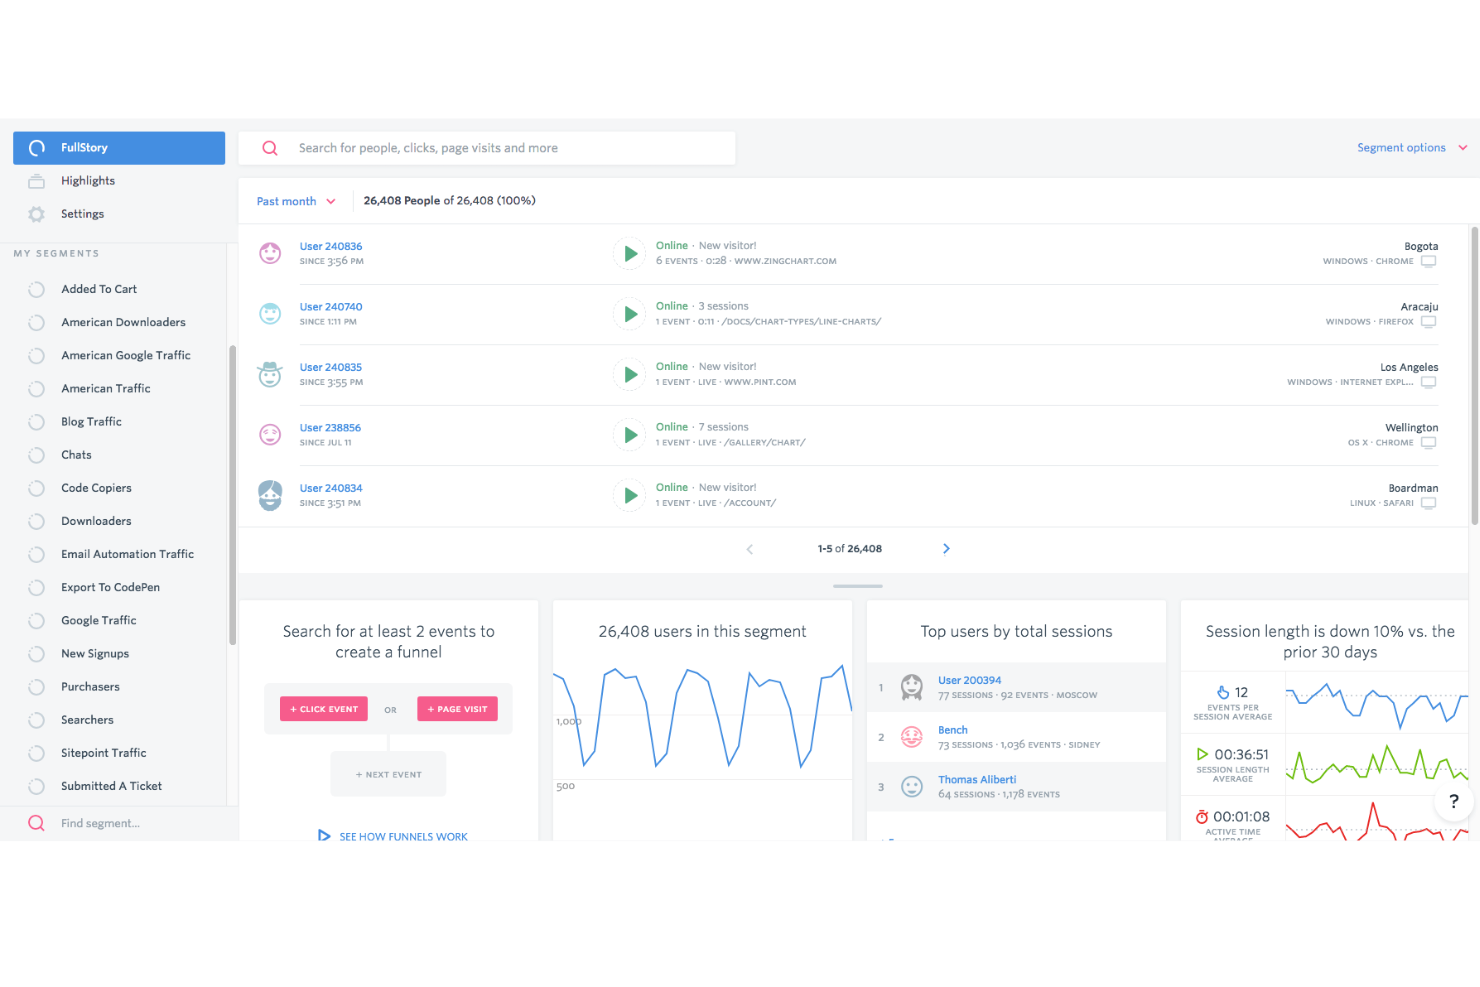Click the + PAGE VISIT button

pos(457,708)
